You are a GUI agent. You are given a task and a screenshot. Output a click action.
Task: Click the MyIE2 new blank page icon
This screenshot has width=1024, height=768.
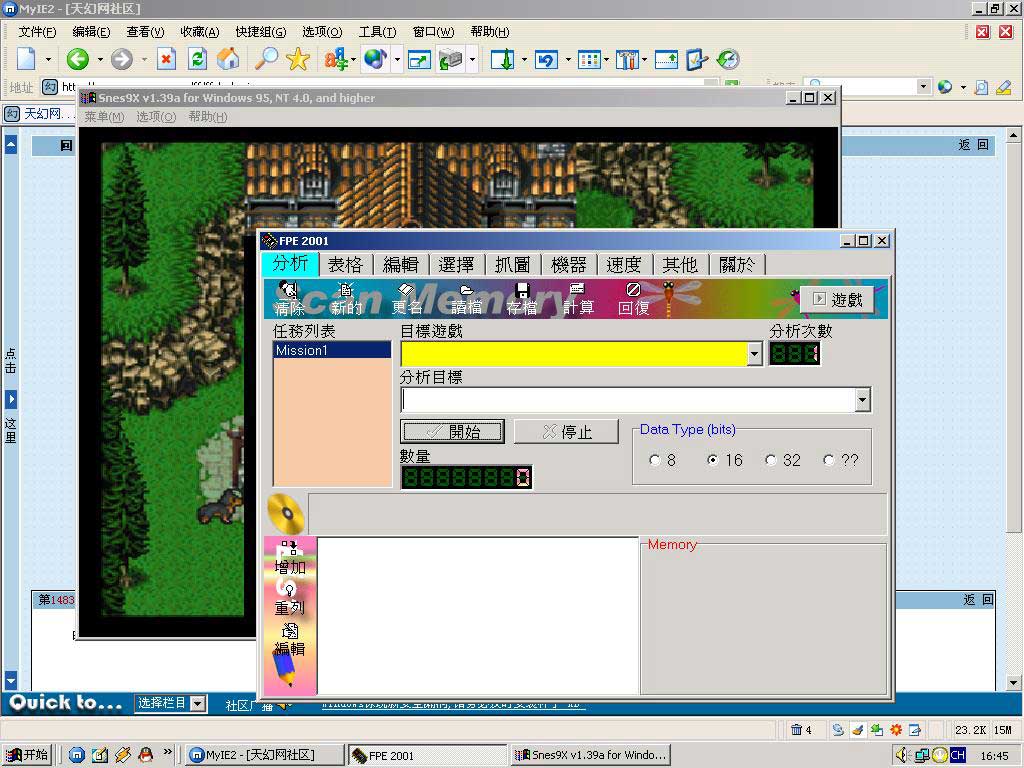pos(26,59)
